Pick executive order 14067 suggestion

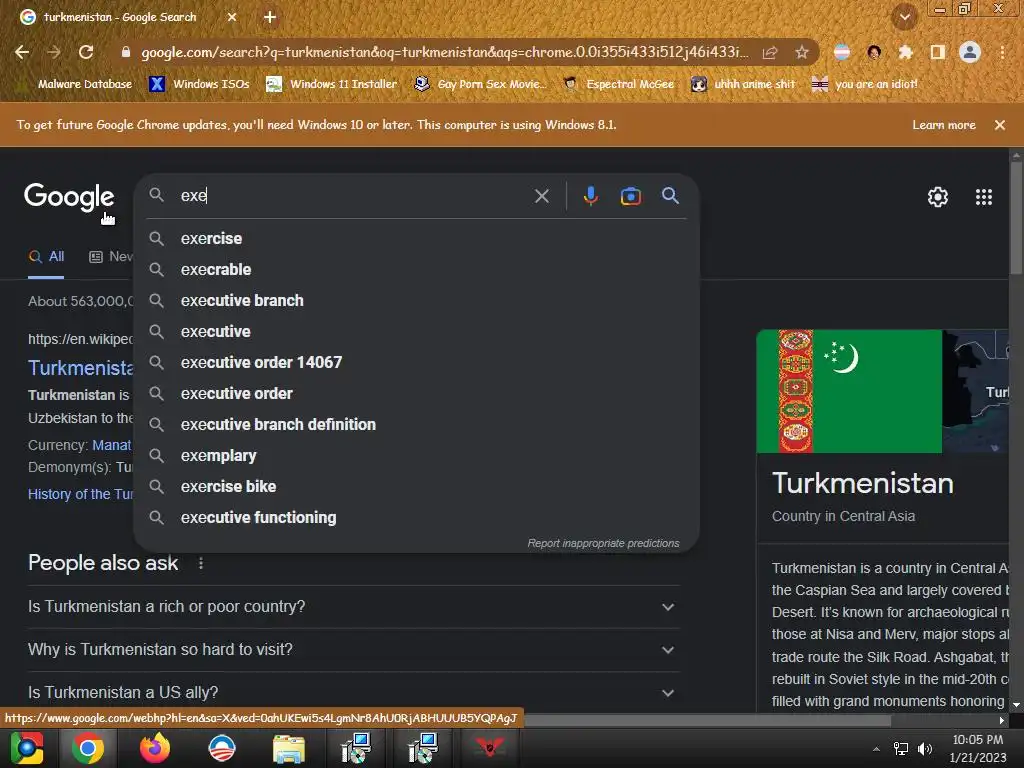(417, 362)
